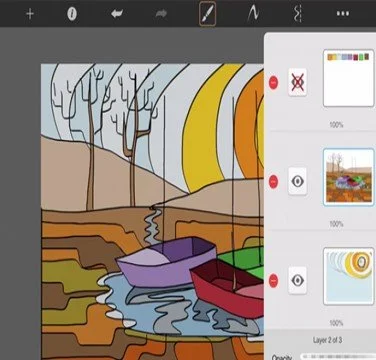Delete the top color-palette layer
Image resolution: width=376 pixels, height=360 pixels.
(x=273, y=82)
